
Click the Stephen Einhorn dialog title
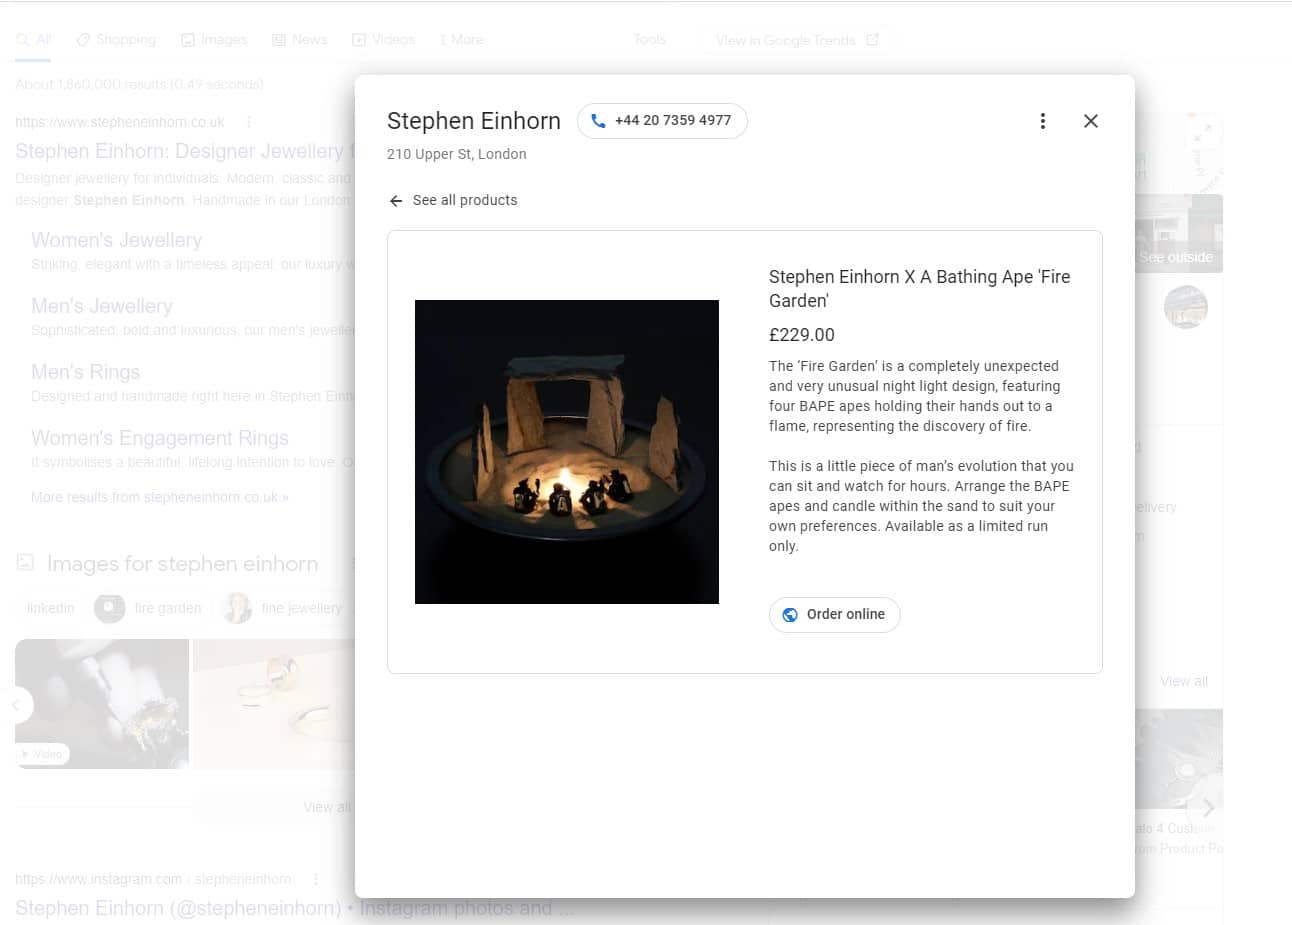(x=474, y=121)
